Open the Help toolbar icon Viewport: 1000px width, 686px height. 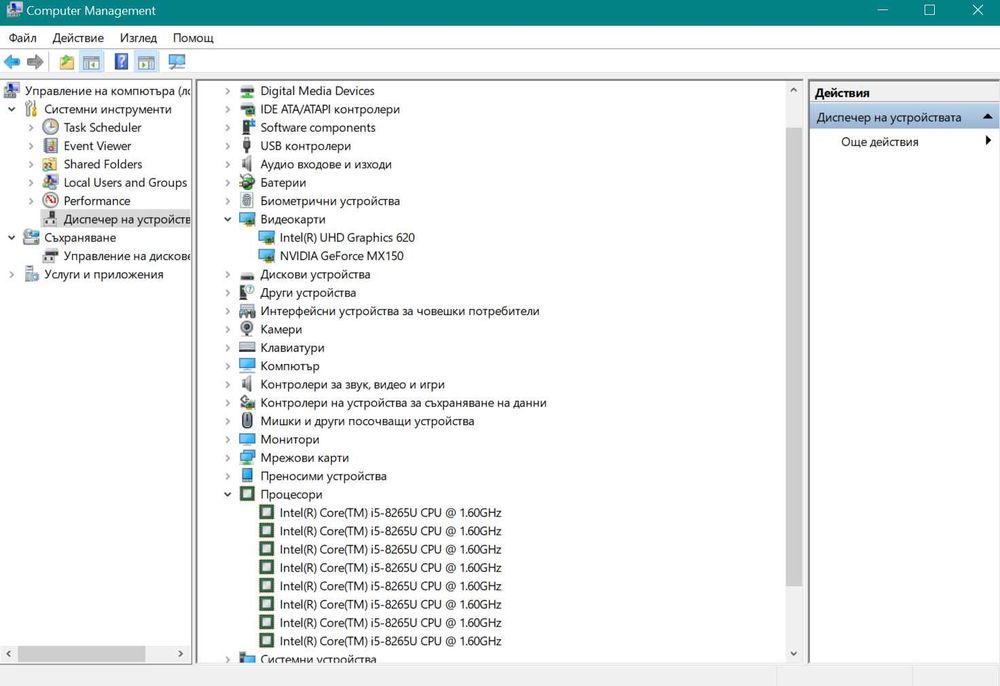121,62
